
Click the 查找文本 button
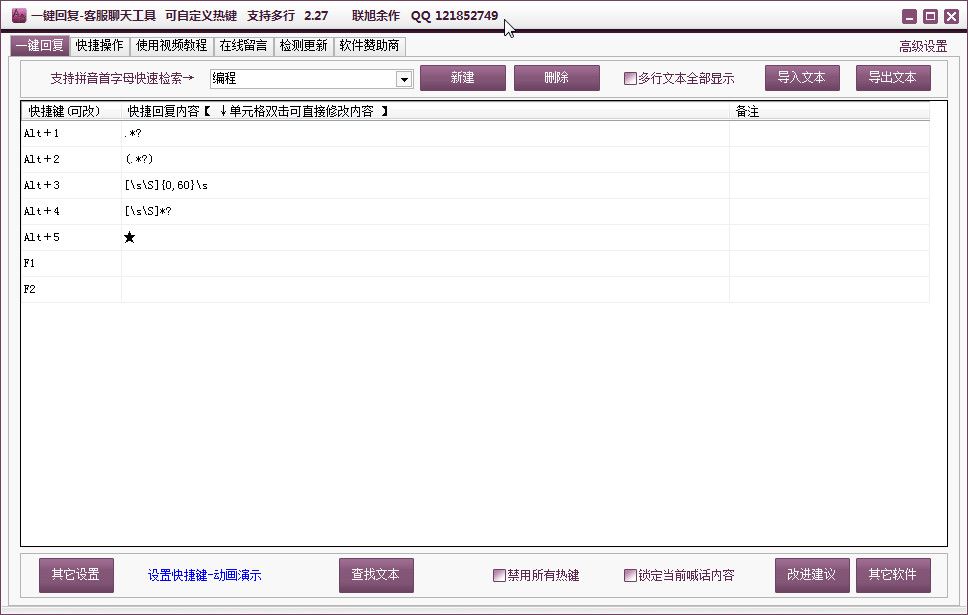pos(376,575)
